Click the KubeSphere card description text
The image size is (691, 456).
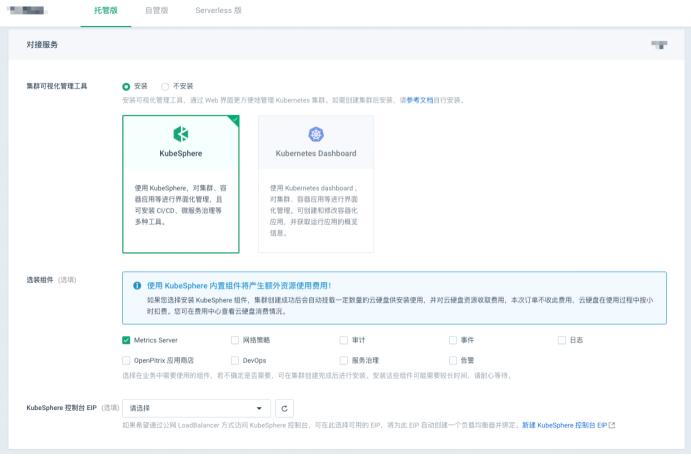pos(181,205)
